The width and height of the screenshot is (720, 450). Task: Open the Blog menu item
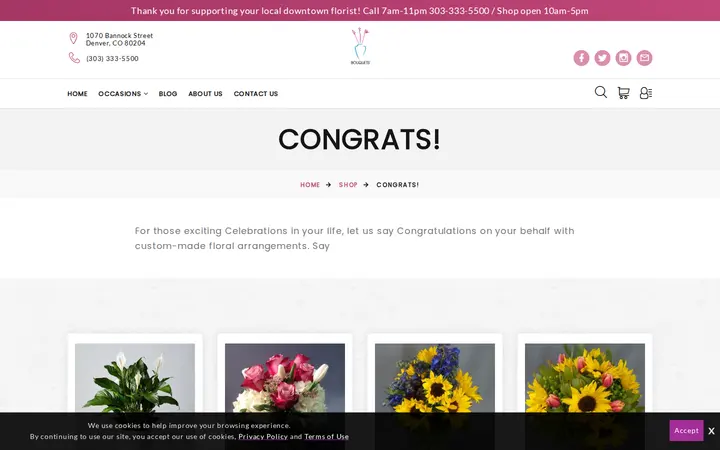168,94
